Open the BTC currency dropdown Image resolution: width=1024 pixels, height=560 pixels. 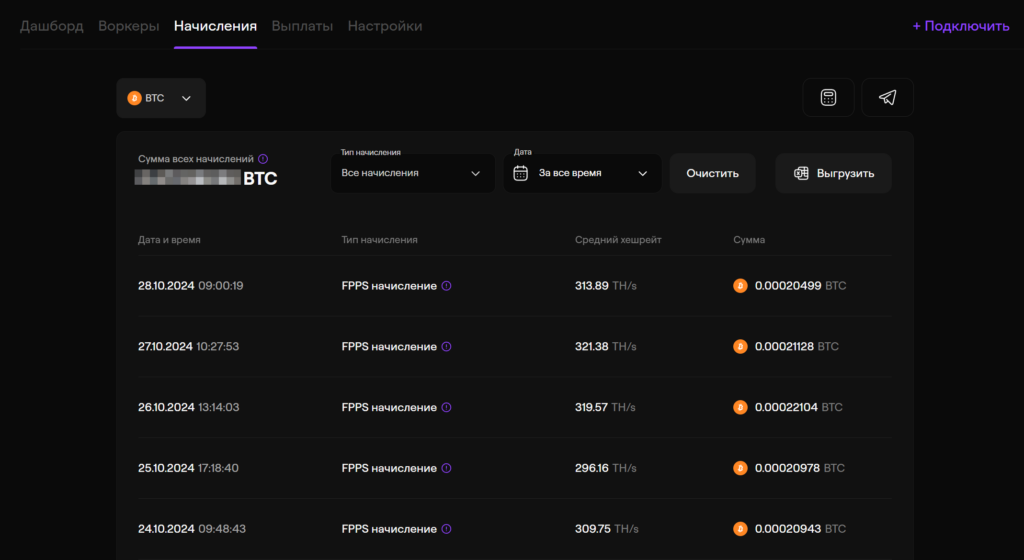[x=161, y=98]
